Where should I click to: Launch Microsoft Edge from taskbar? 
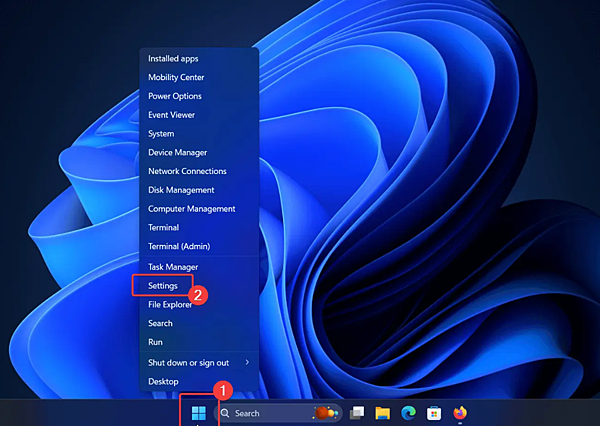pos(408,413)
